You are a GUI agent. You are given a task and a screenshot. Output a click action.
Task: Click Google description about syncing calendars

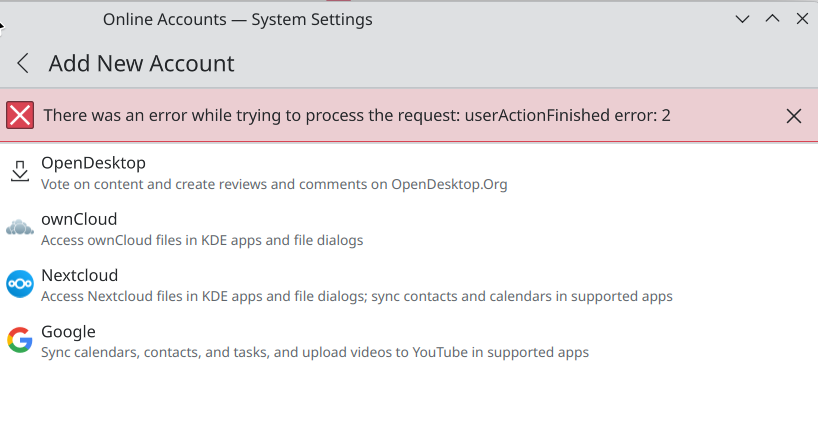[x=314, y=352]
